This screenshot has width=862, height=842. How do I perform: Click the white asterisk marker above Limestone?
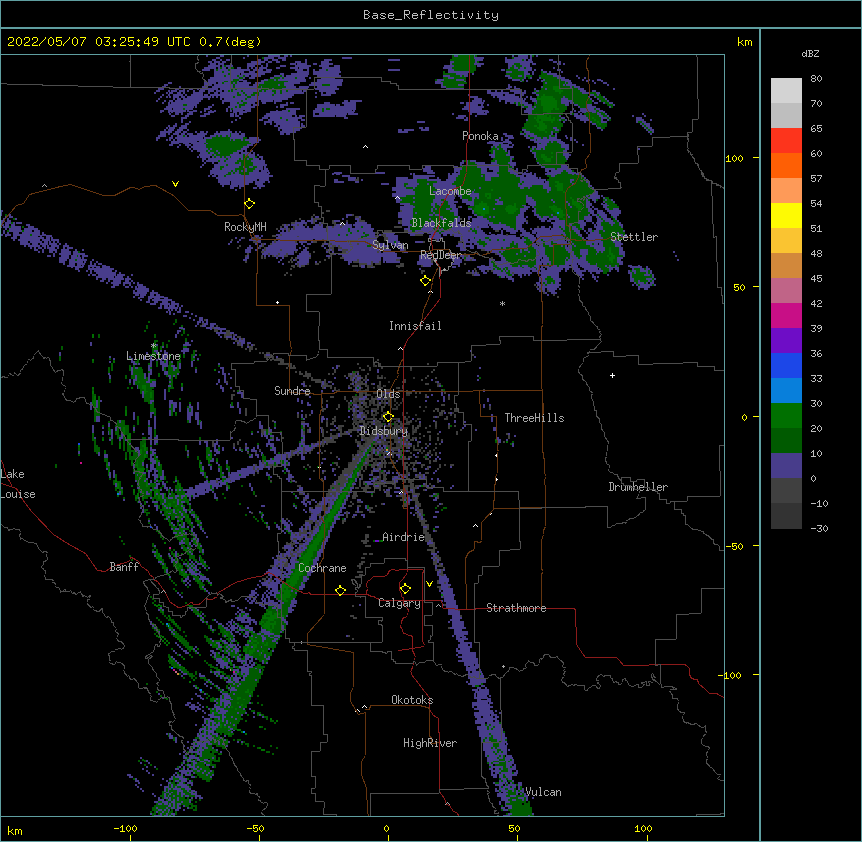click(154, 346)
